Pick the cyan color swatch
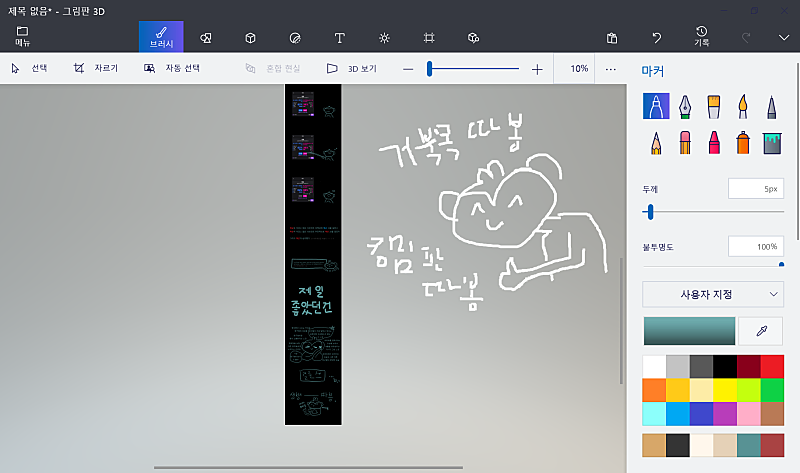The image size is (800, 473). [654, 414]
